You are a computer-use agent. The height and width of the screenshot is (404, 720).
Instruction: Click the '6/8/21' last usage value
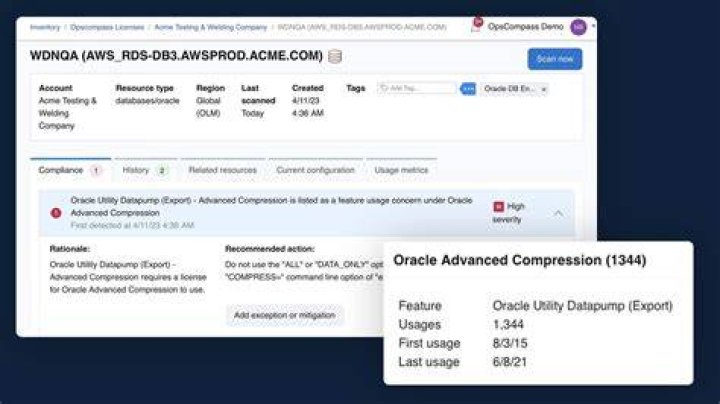[509, 362]
